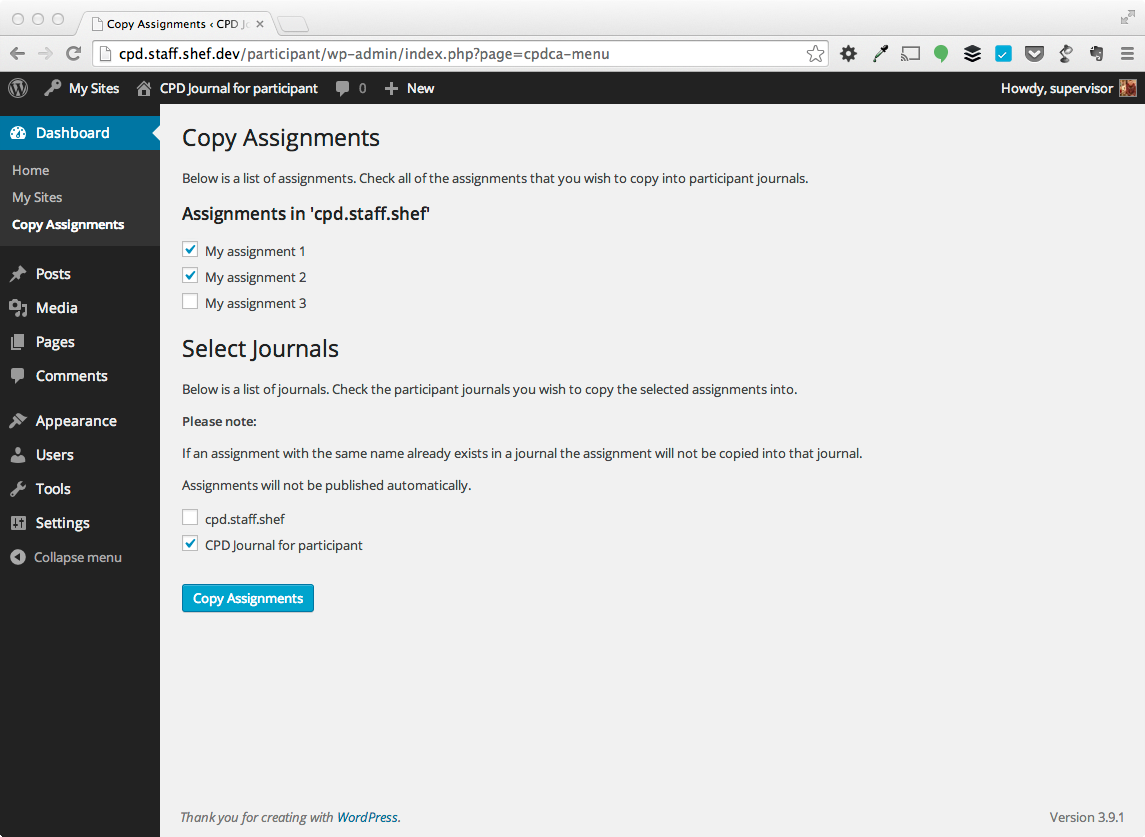Click the fullscreen arrows icon
Viewport: 1145px width, 837px height.
point(1127,18)
